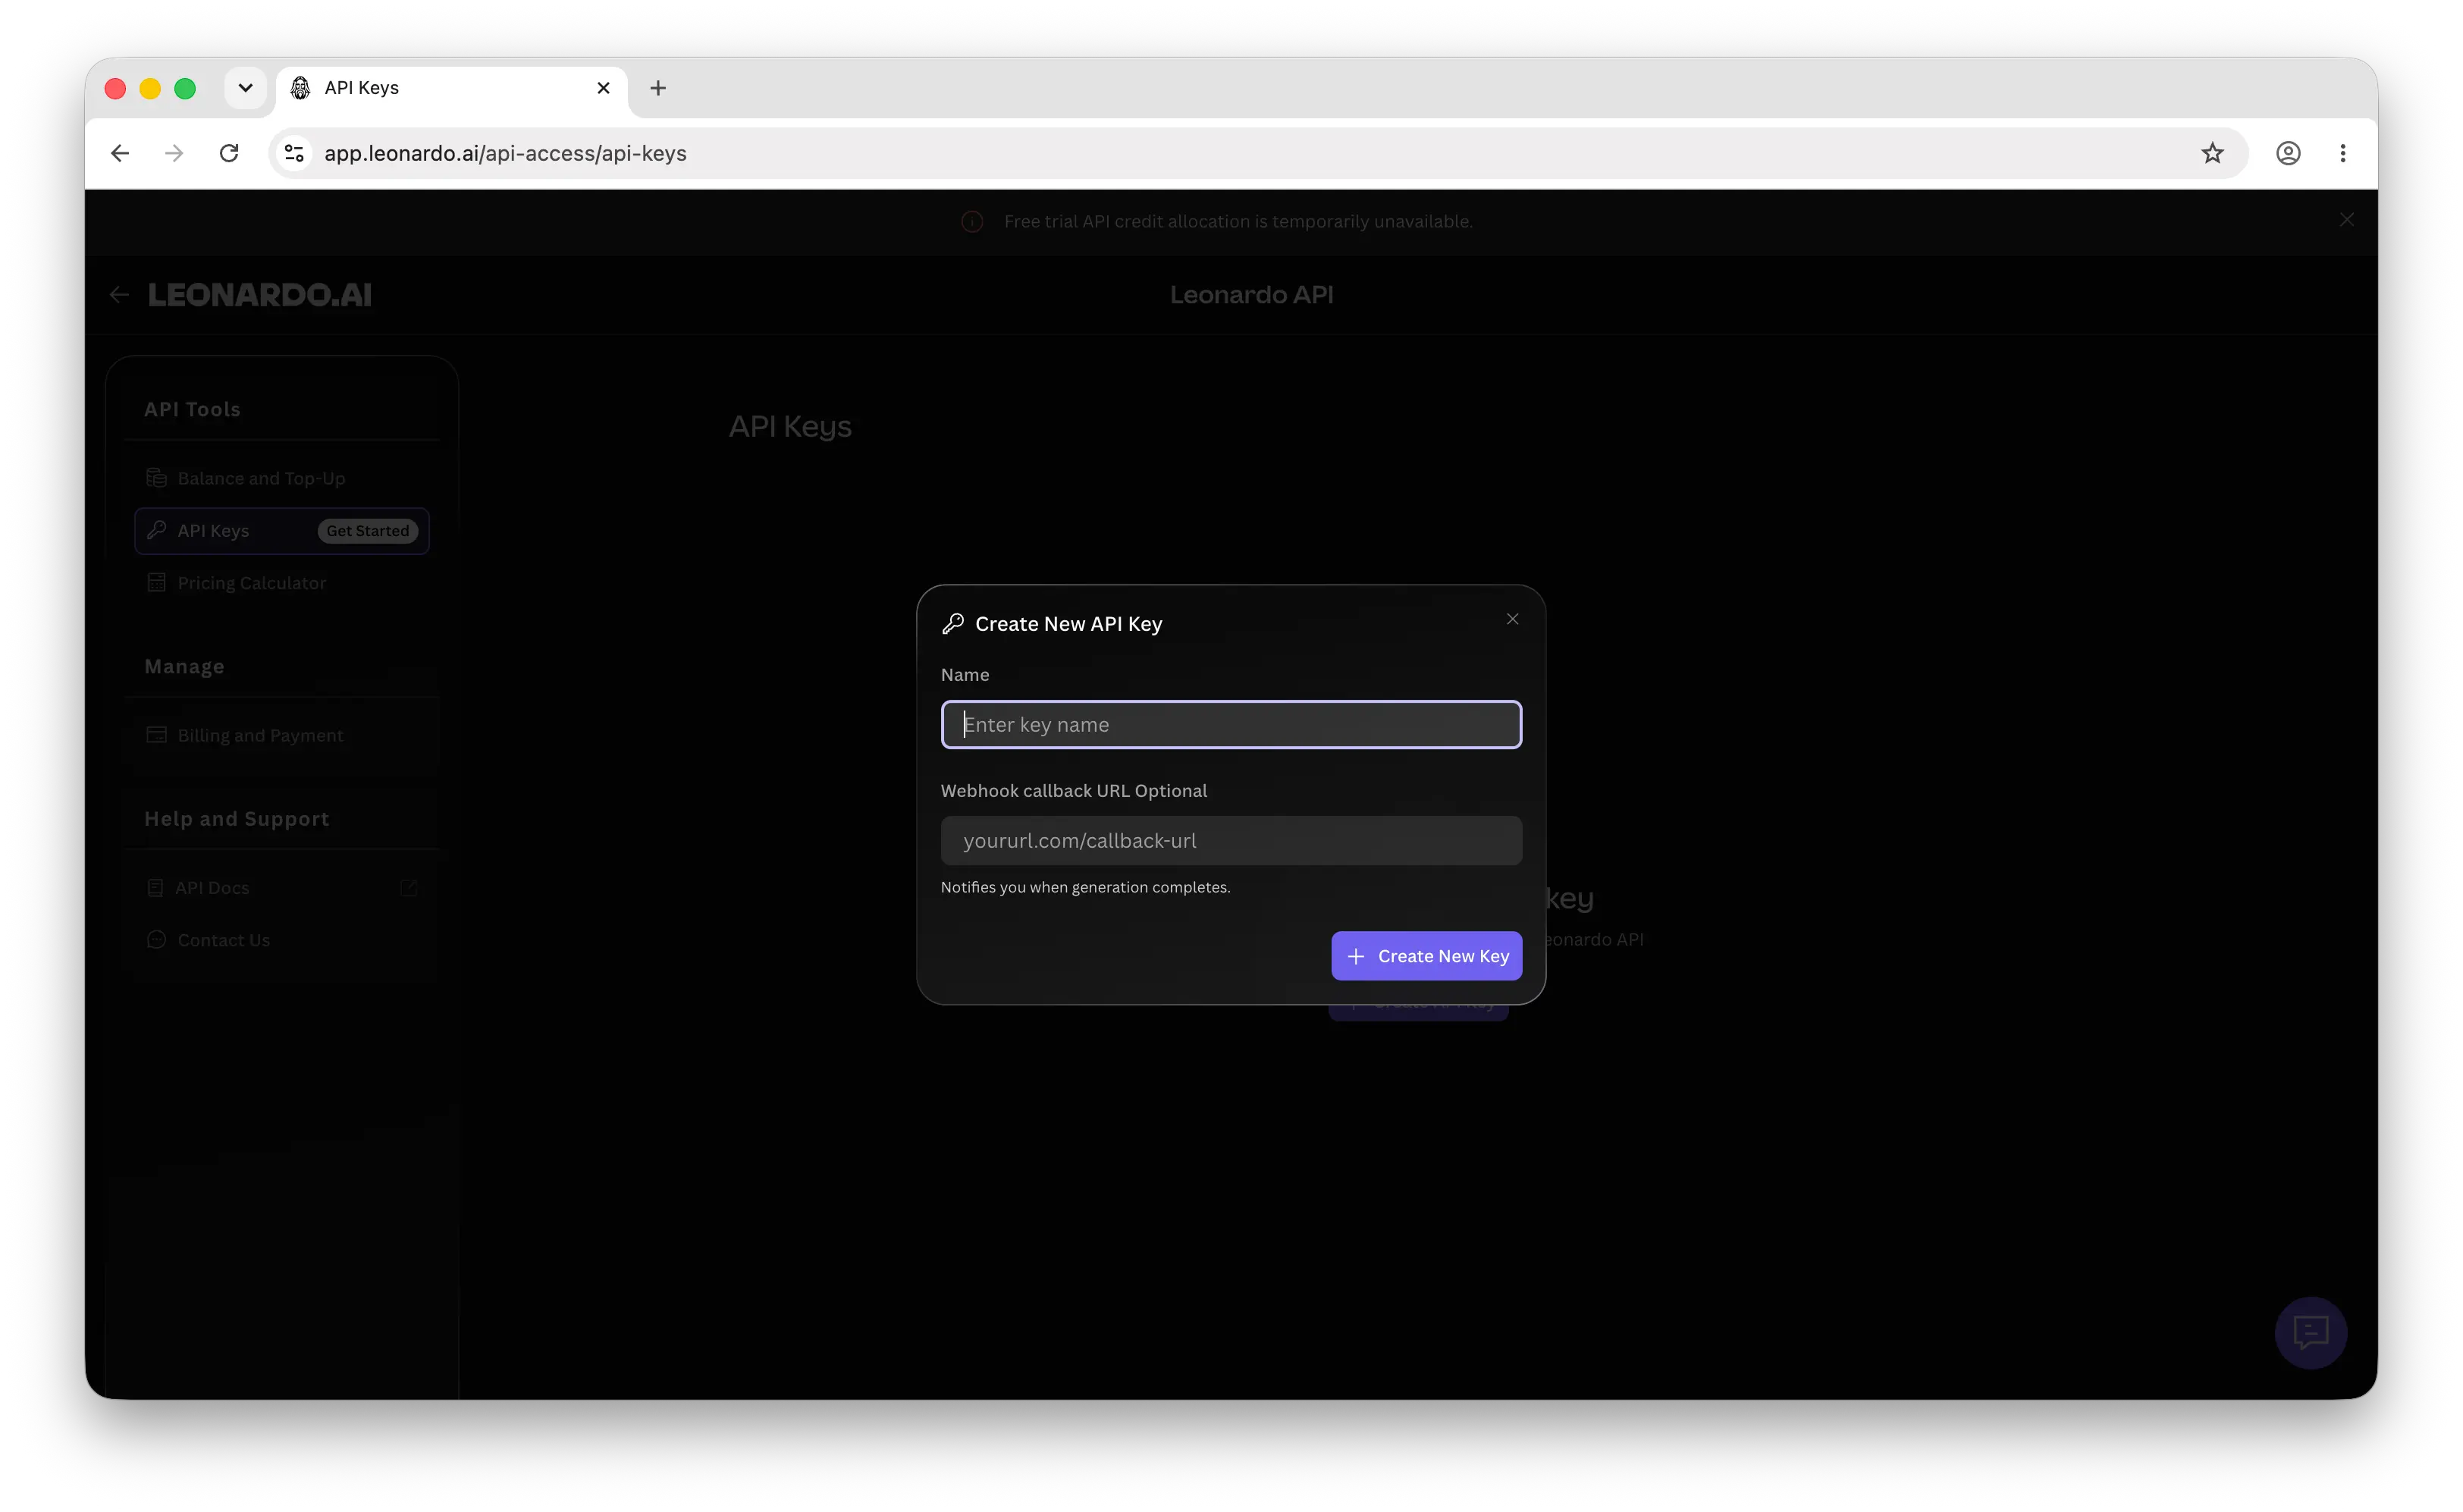The width and height of the screenshot is (2463, 1512).
Task: Click the Pricing Calculator icon
Action: pyautogui.click(x=157, y=583)
